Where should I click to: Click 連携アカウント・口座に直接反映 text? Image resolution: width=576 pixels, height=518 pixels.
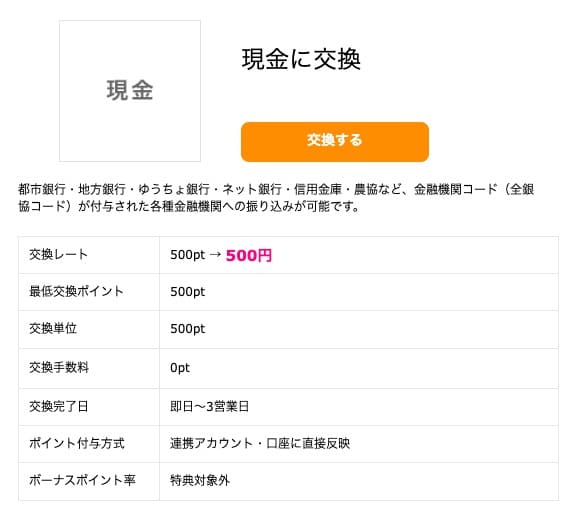tap(260, 443)
